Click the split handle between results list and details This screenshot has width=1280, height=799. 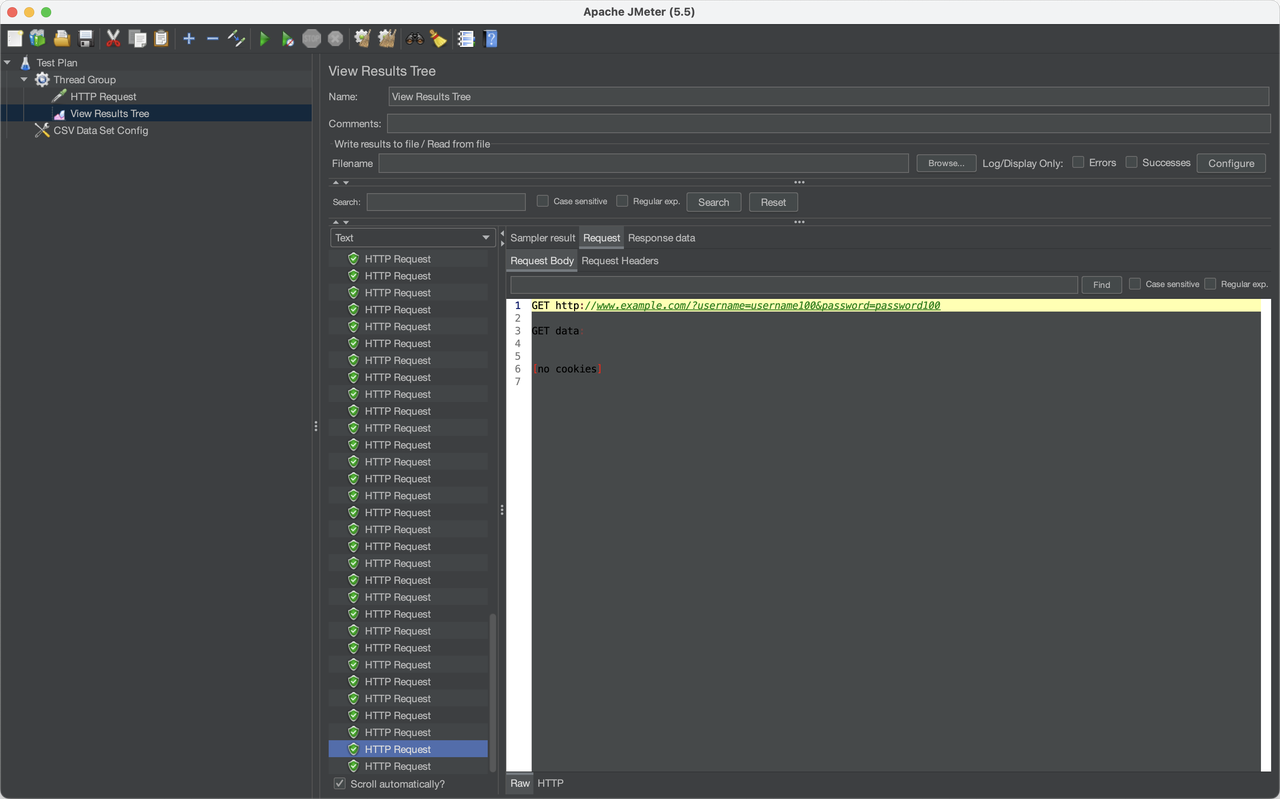[x=502, y=510]
